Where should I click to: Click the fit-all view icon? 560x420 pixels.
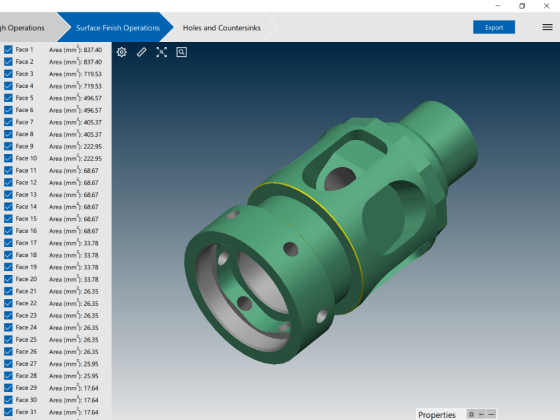click(x=161, y=52)
